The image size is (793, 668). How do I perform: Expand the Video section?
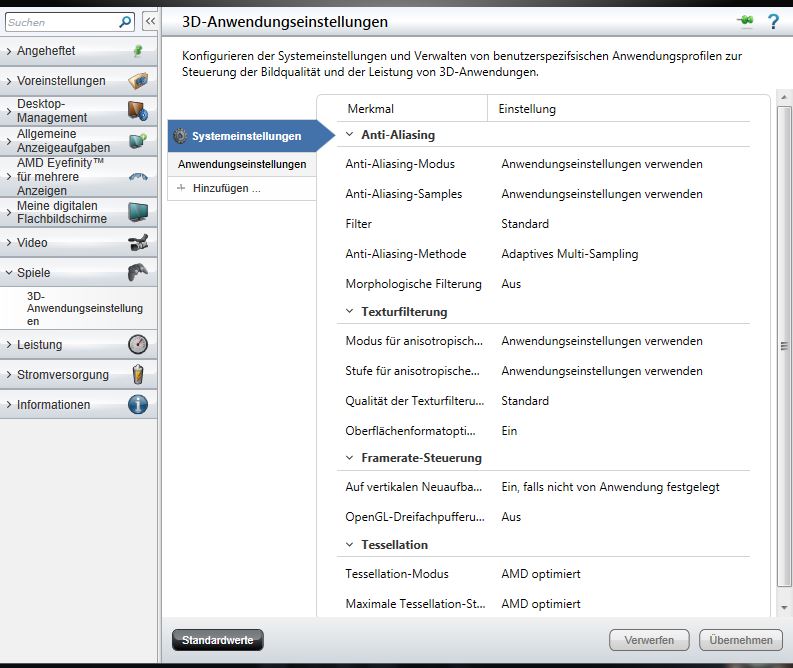point(9,243)
